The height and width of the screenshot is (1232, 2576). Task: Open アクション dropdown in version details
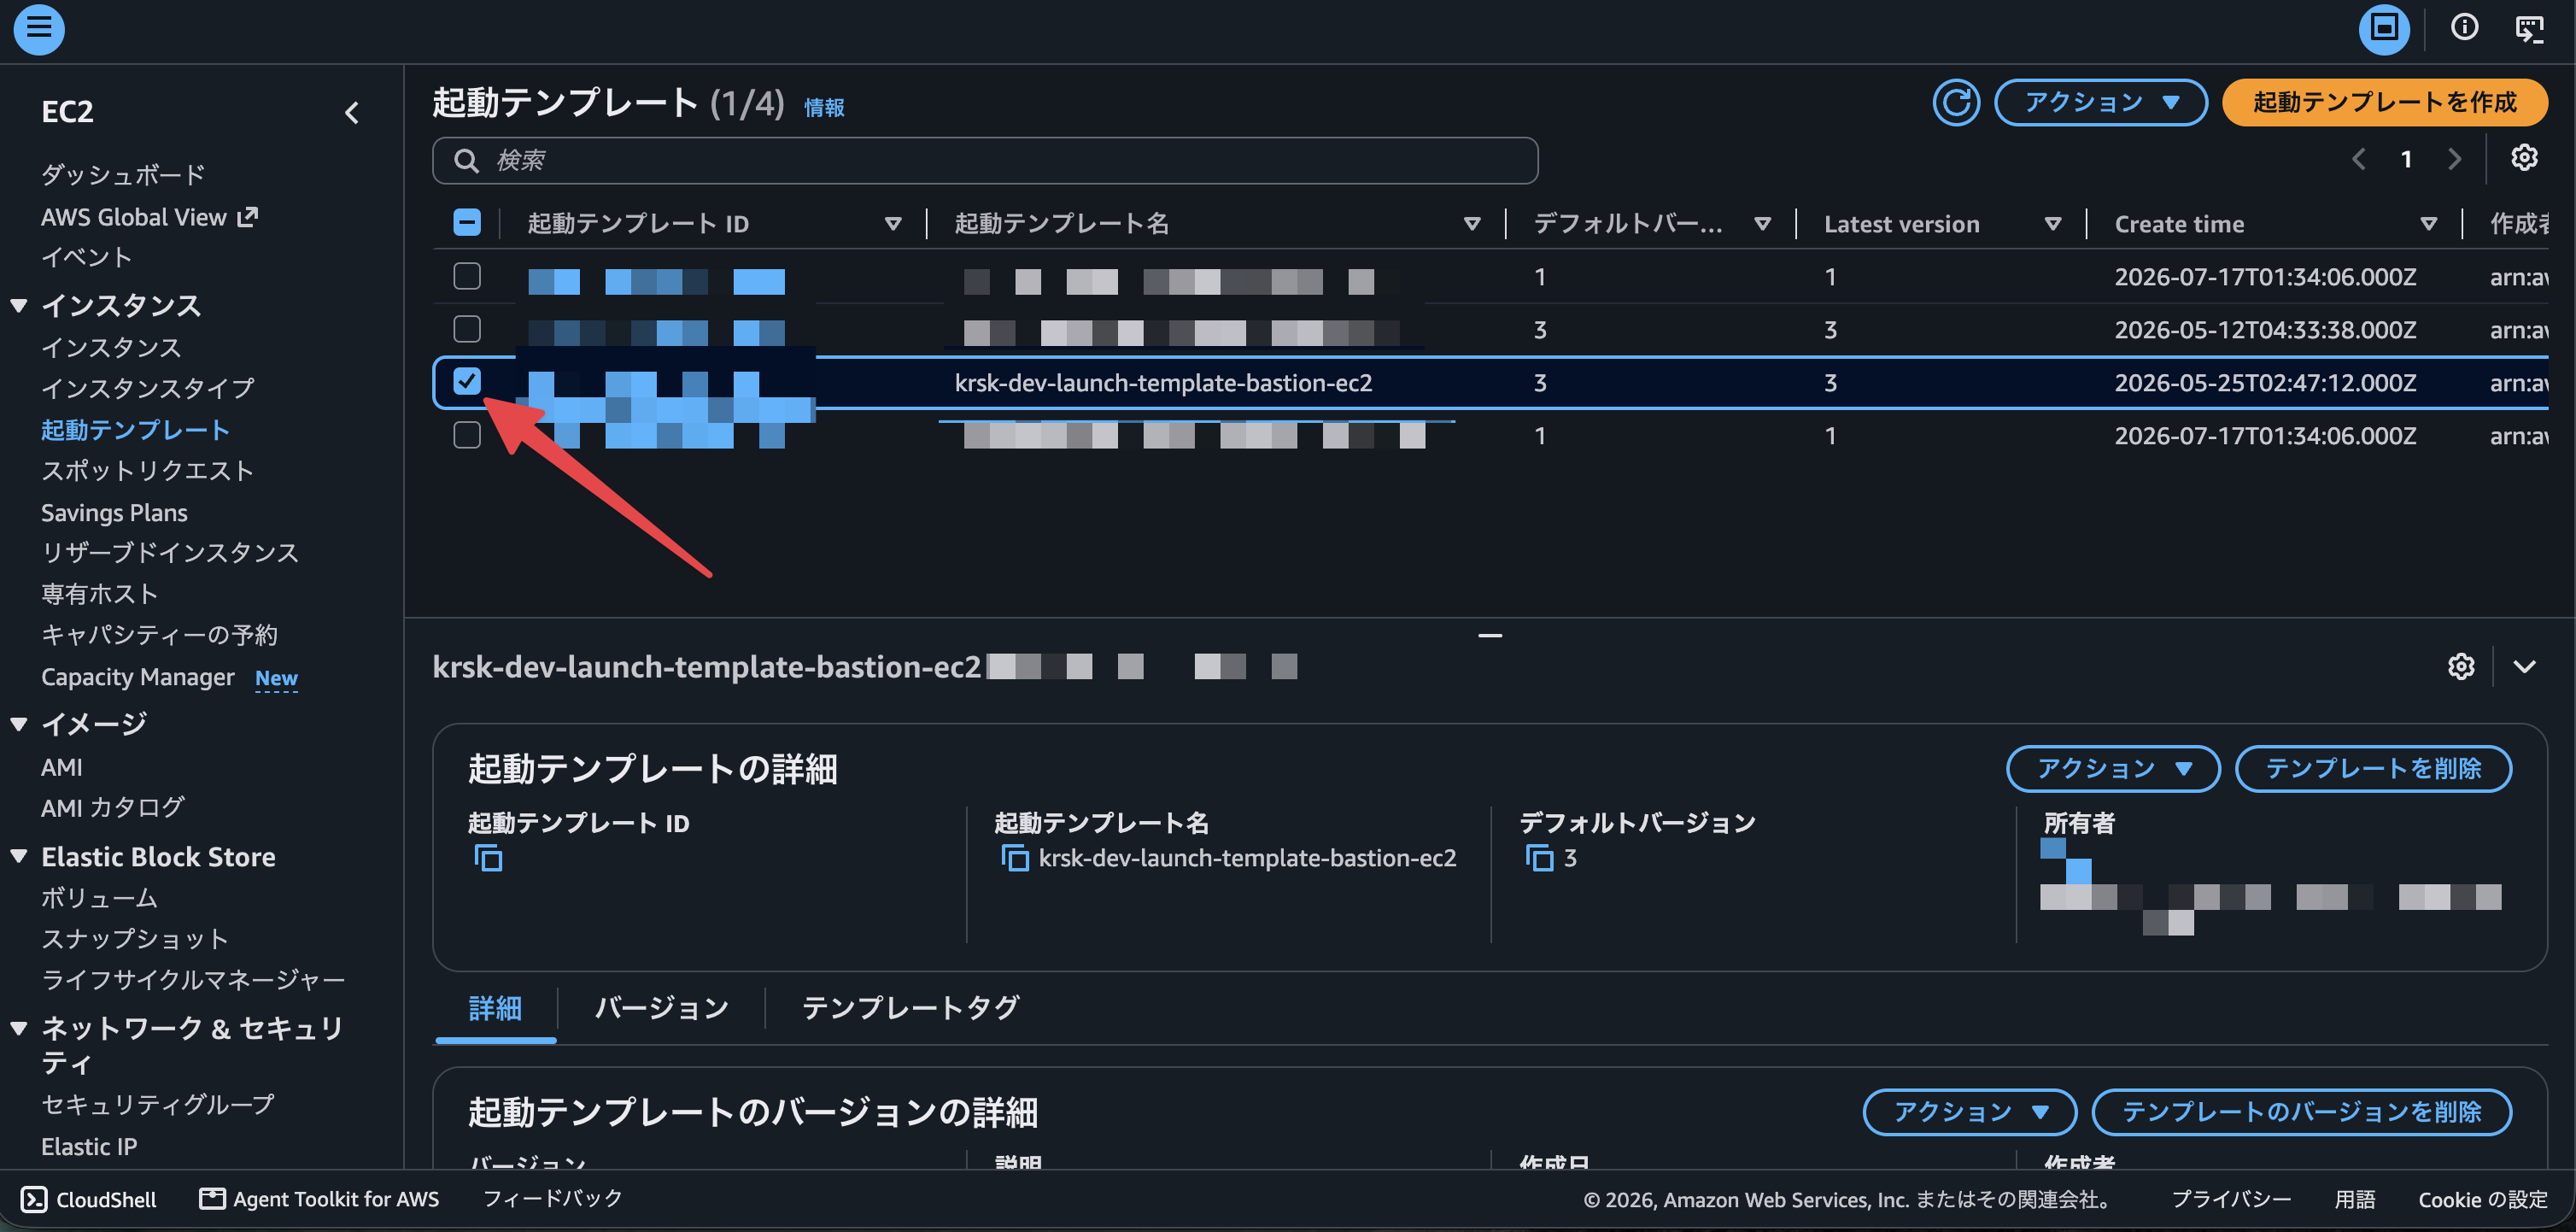(x=1970, y=1112)
